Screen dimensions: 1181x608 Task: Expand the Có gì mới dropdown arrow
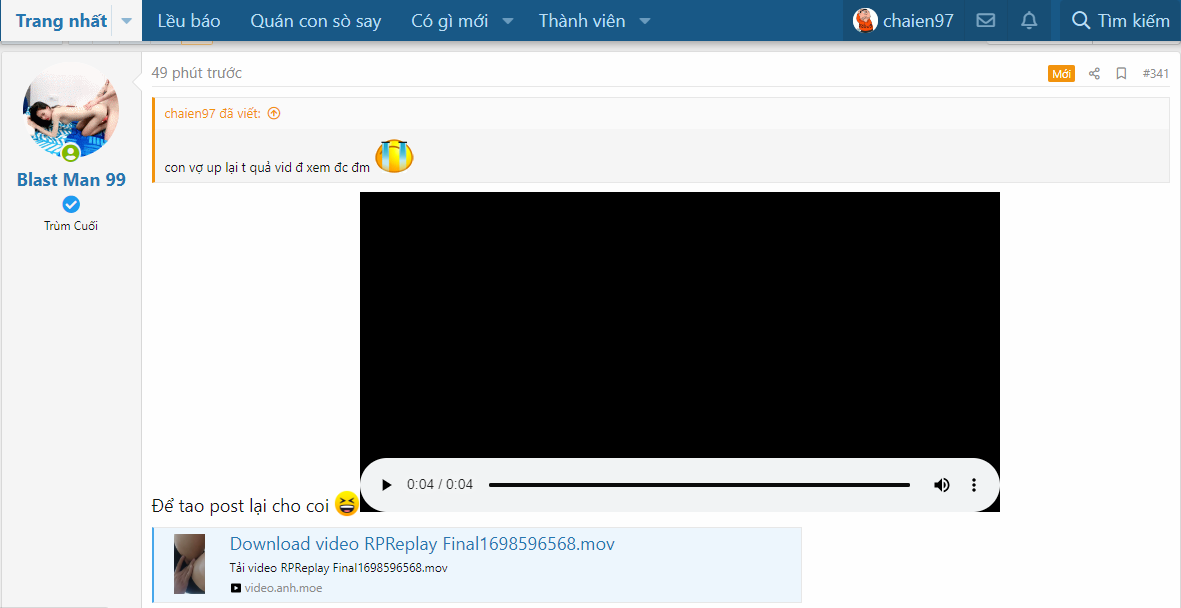click(508, 21)
